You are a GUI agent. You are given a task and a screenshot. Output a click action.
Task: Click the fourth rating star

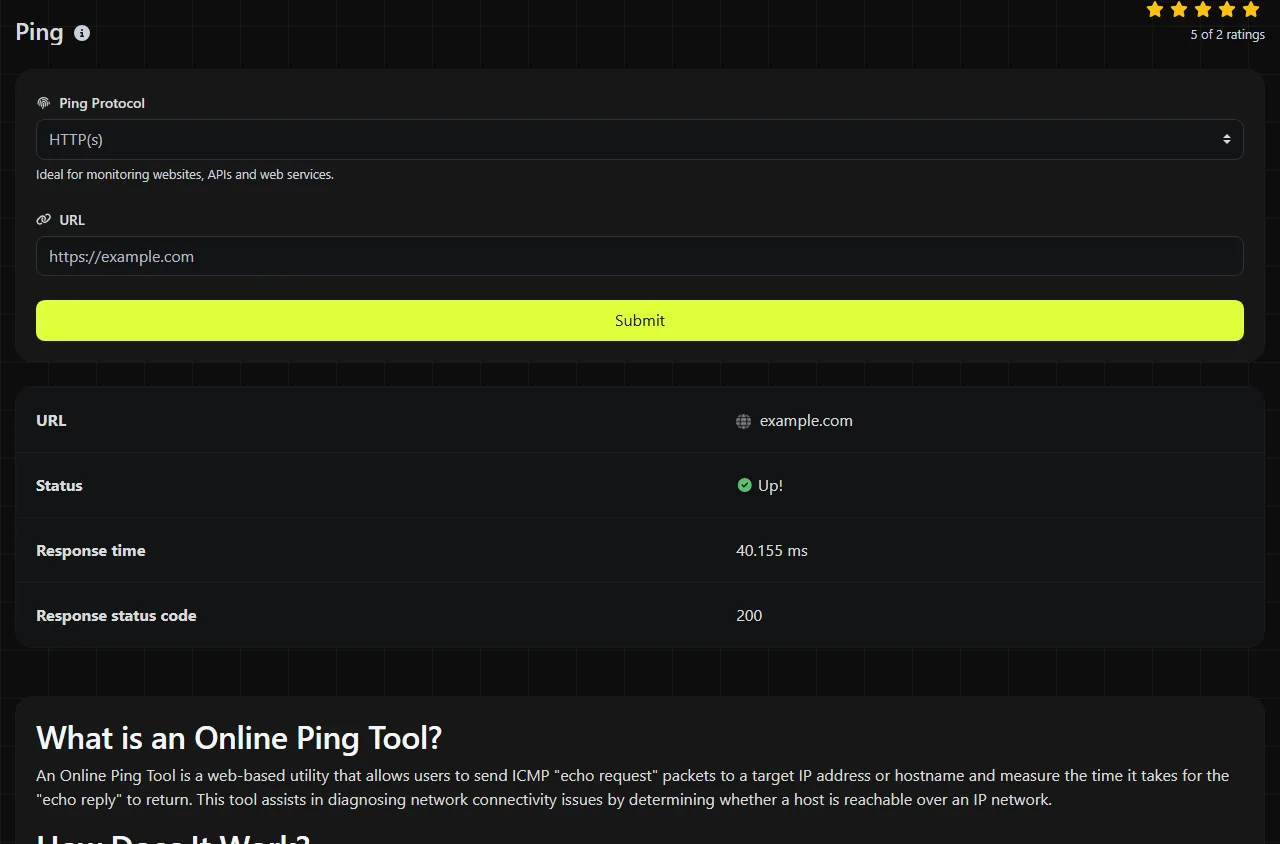(1227, 10)
